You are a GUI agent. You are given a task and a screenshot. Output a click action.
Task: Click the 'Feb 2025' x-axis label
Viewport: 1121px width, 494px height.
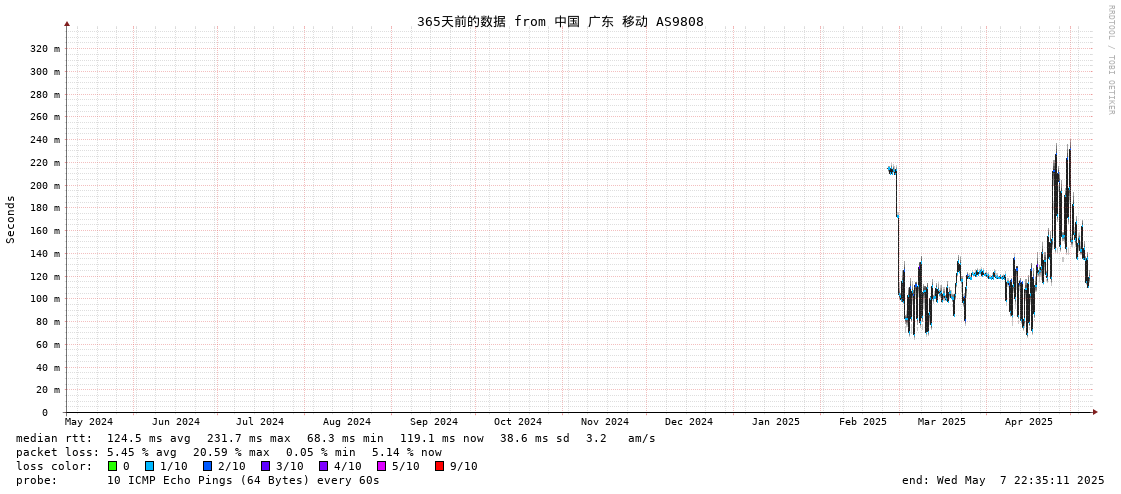(x=863, y=422)
